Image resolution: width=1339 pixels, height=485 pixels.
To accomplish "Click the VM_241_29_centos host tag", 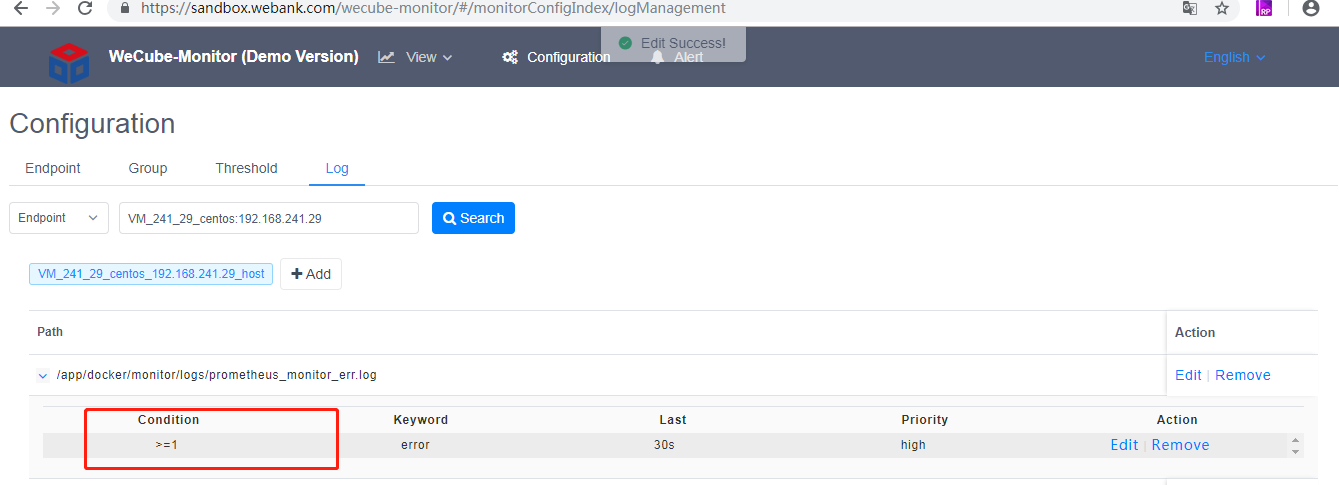I will [x=151, y=273].
